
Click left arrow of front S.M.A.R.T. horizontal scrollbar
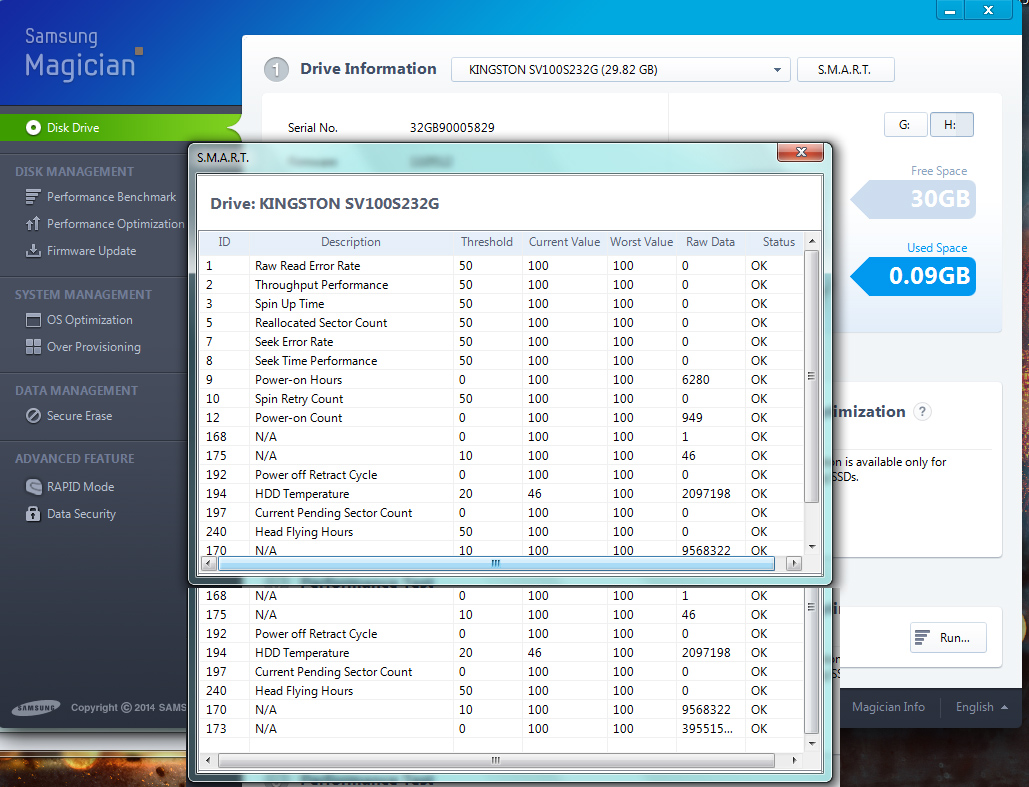(x=209, y=563)
